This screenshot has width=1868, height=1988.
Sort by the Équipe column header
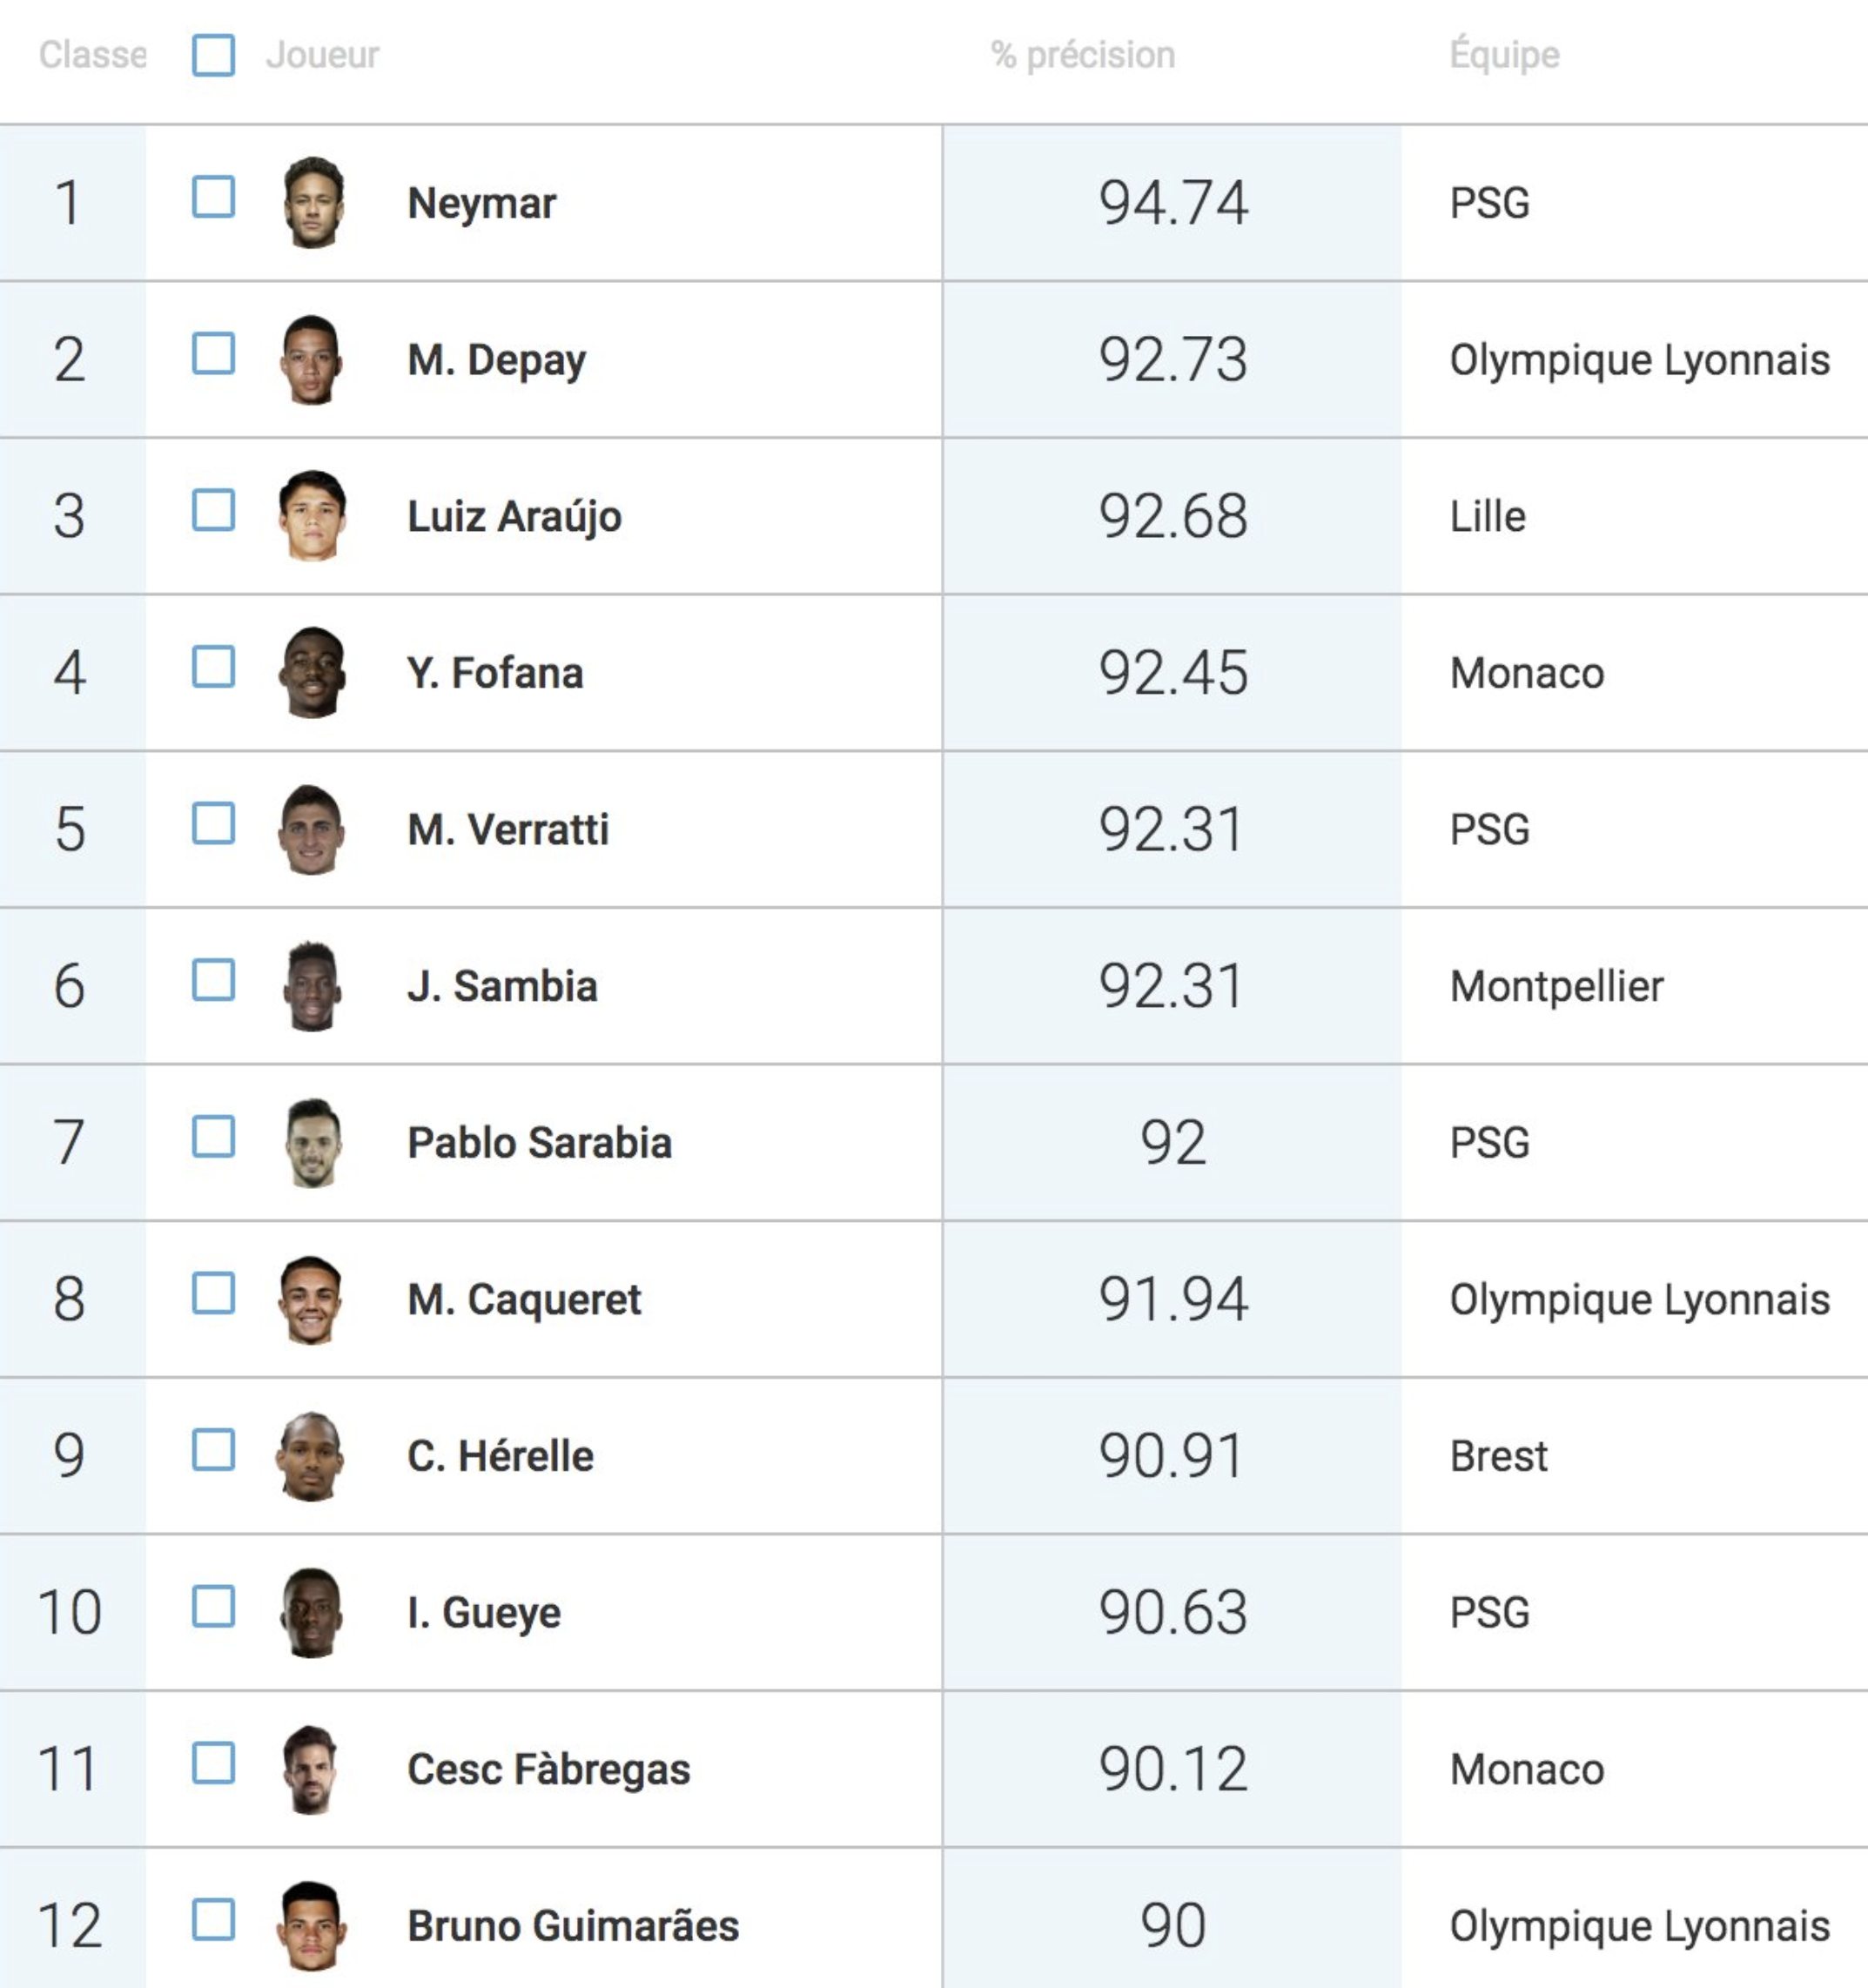tap(1505, 53)
